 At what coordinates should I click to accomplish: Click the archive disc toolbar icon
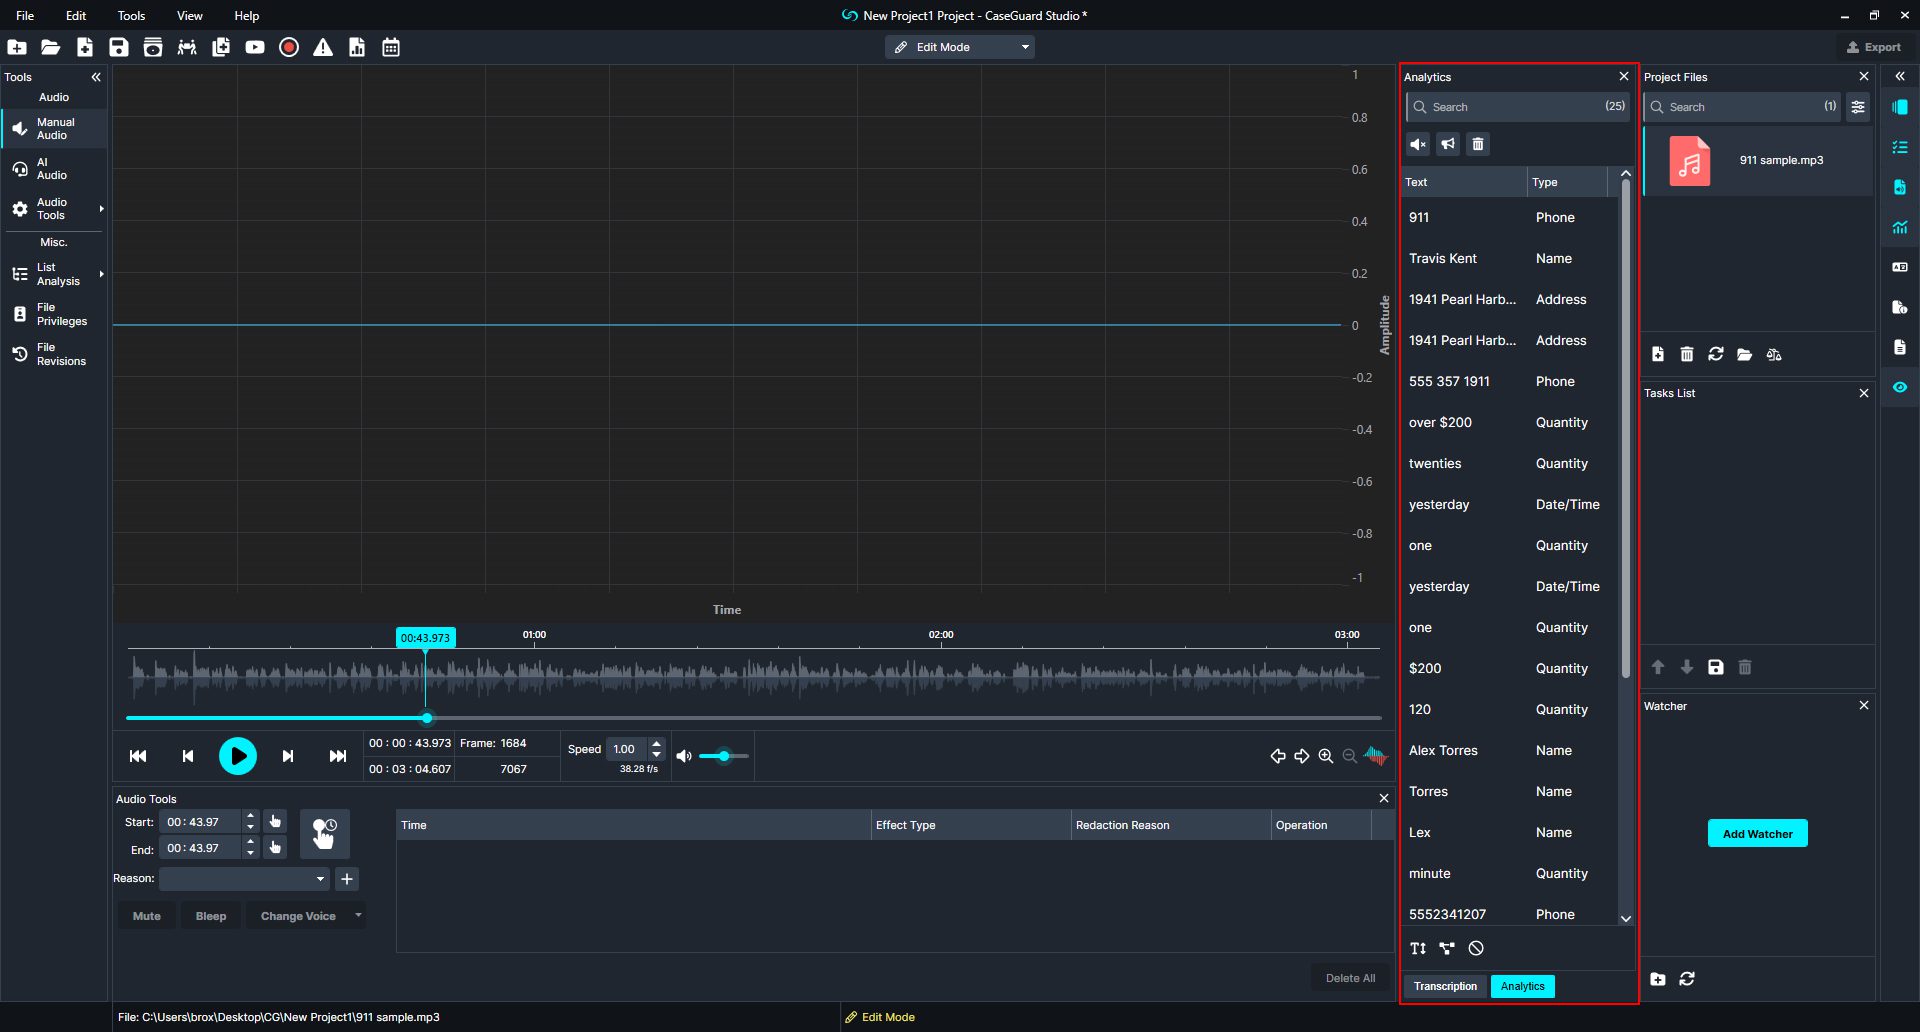click(x=153, y=47)
